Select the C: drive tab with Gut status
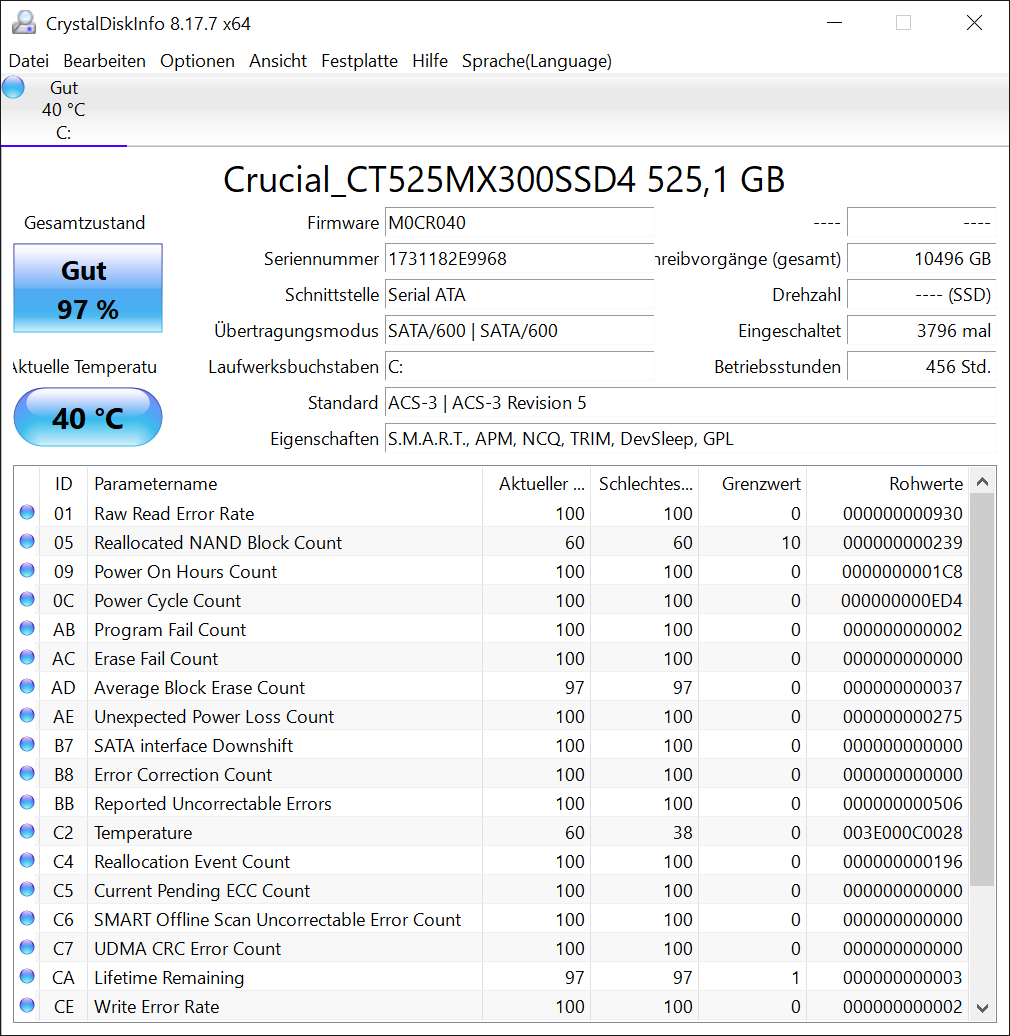The width and height of the screenshot is (1010, 1036). [63, 110]
